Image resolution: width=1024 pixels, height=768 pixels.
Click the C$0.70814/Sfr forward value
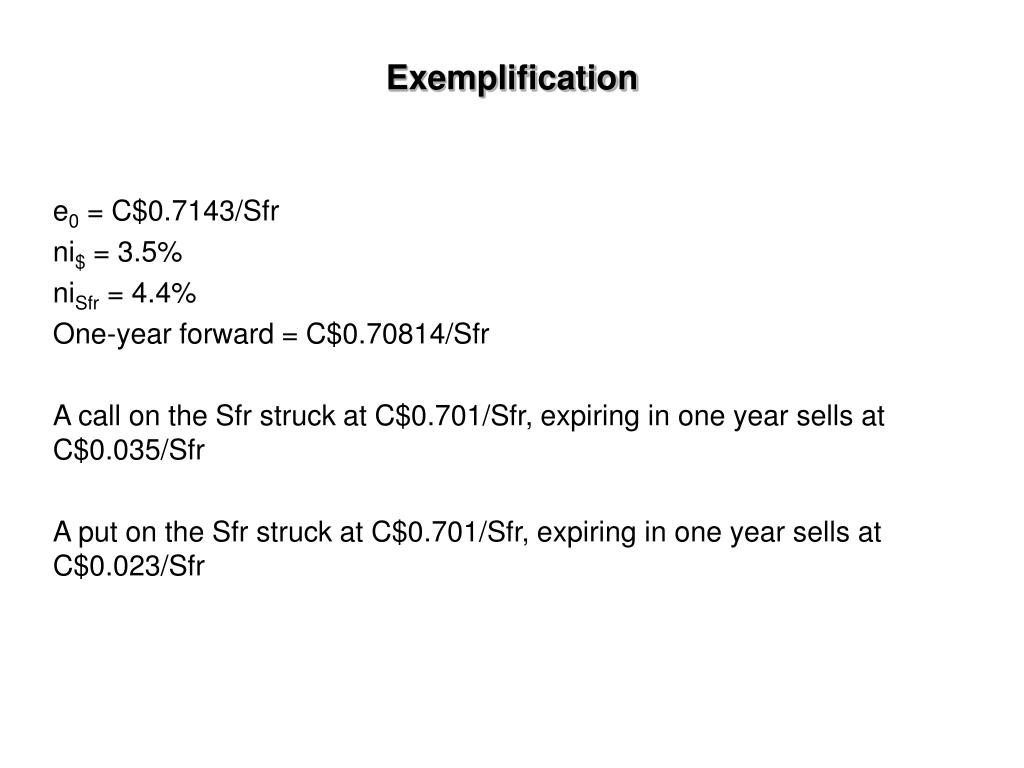pyautogui.click(x=397, y=334)
